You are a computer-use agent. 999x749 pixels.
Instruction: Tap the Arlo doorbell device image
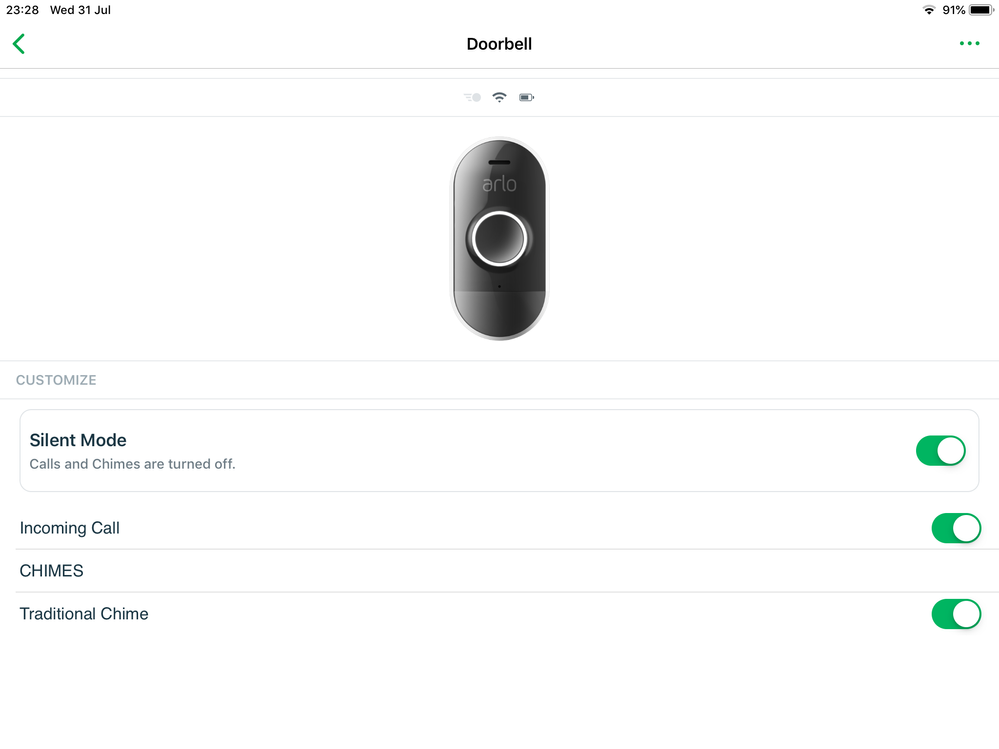(500, 239)
